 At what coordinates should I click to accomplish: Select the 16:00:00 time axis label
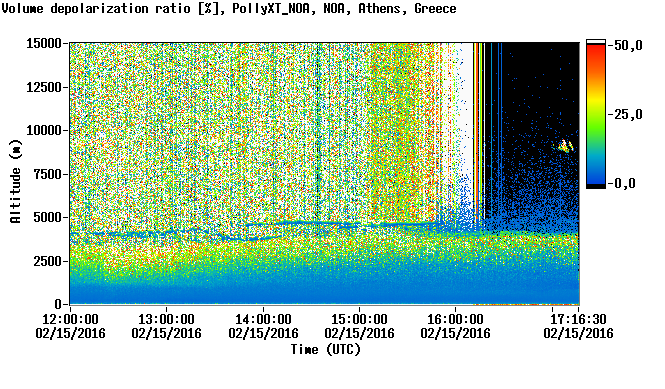(x=455, y=319)
